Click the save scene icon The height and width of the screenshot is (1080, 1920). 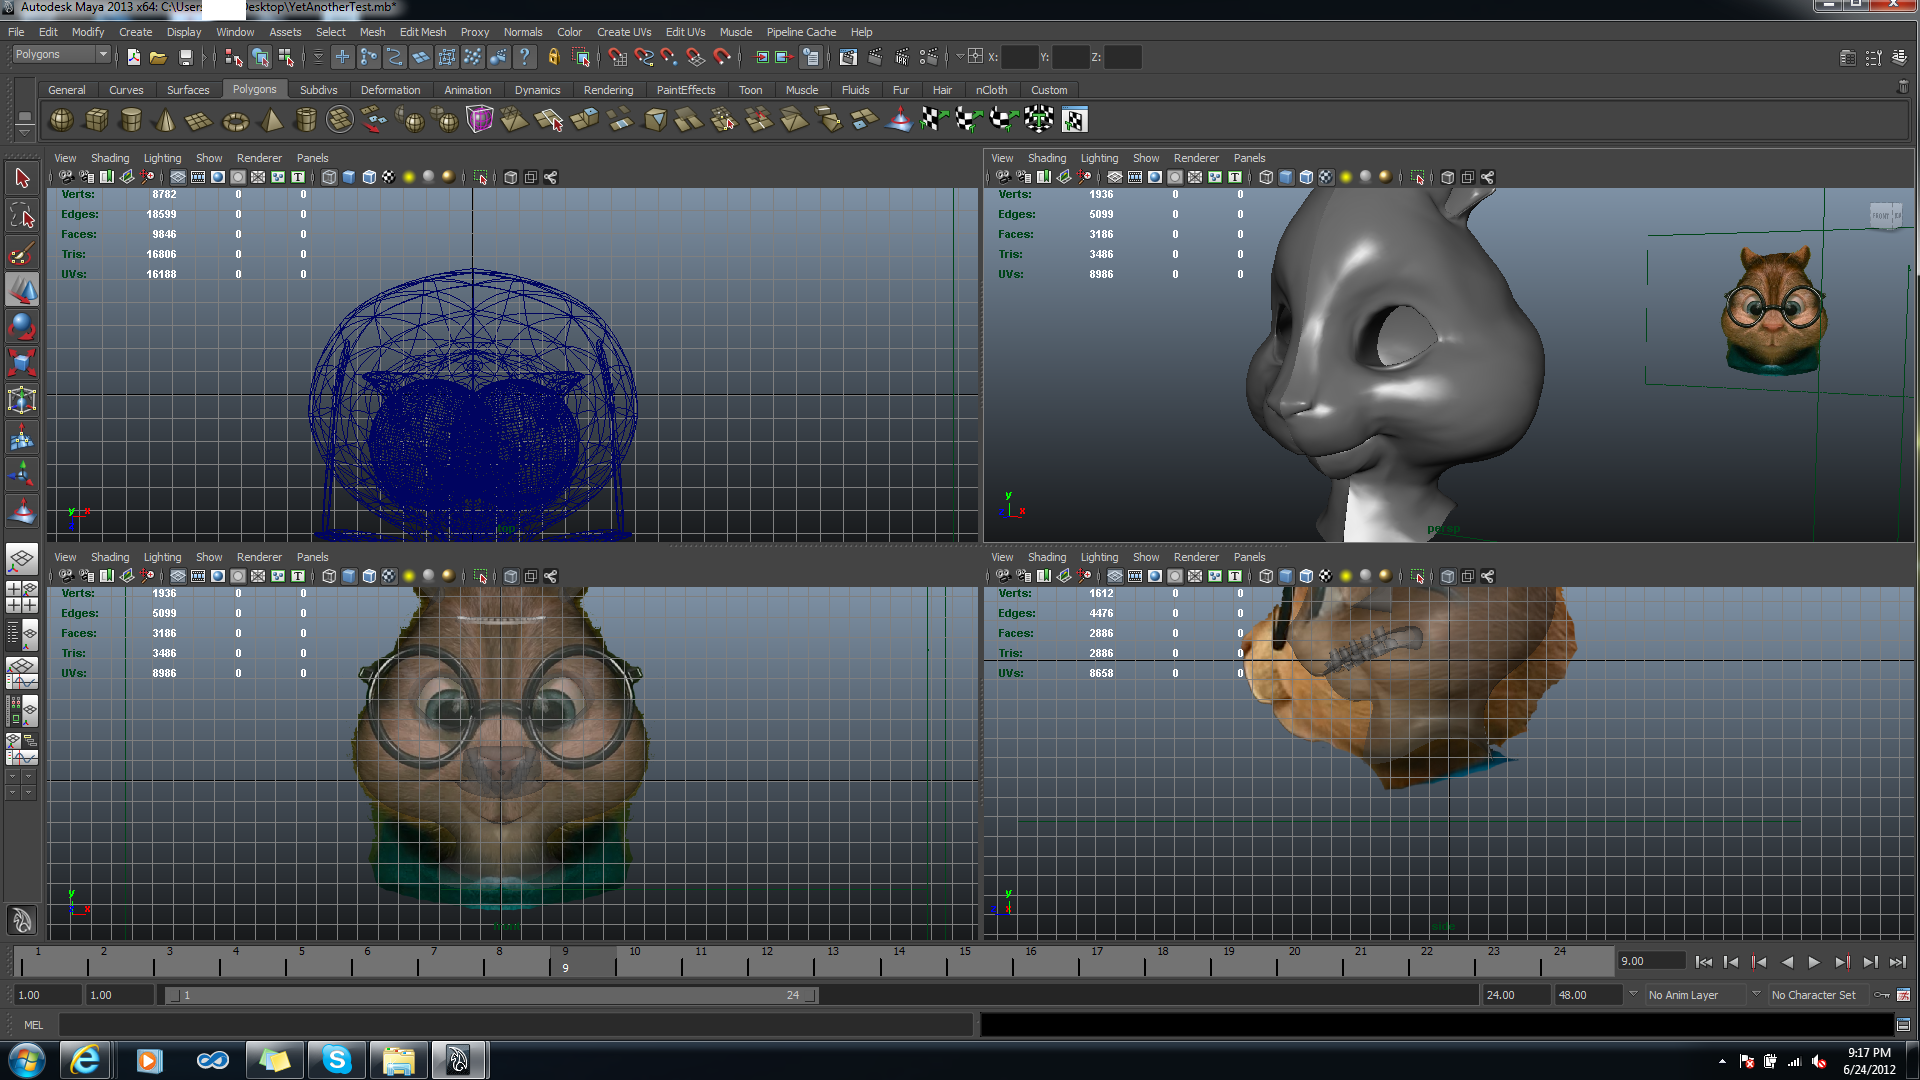[x=185, y=57]
